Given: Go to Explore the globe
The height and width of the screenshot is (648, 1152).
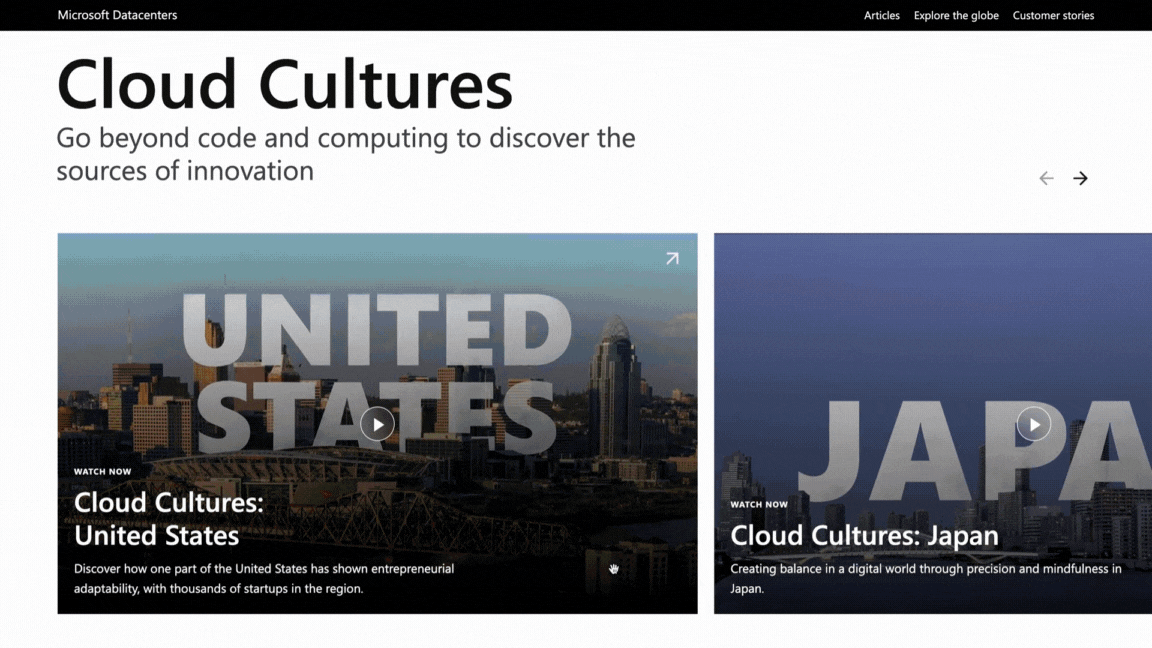Looking at the screenshot, I should (956, 15).
